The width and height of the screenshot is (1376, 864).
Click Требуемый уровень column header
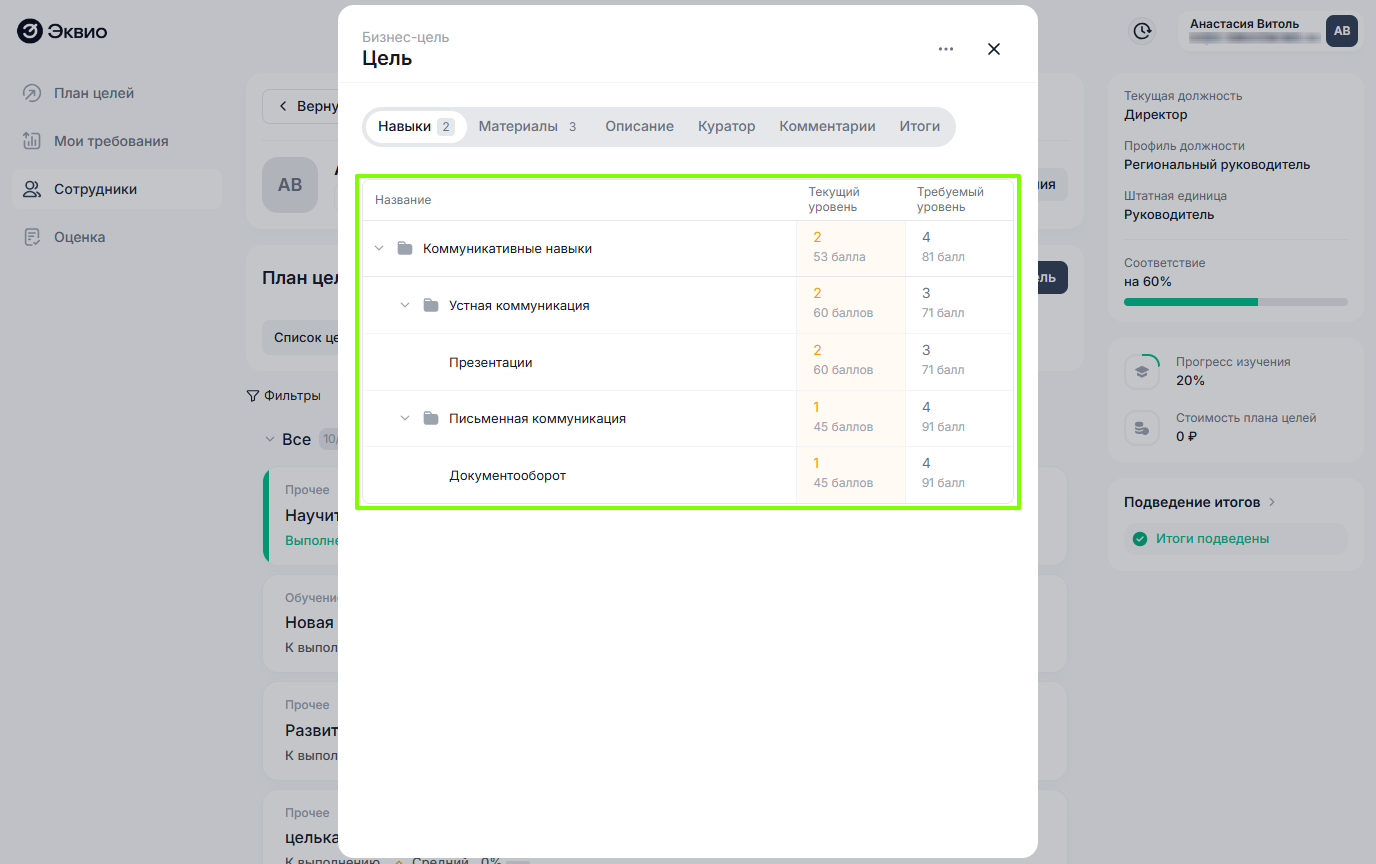point(950,200)
